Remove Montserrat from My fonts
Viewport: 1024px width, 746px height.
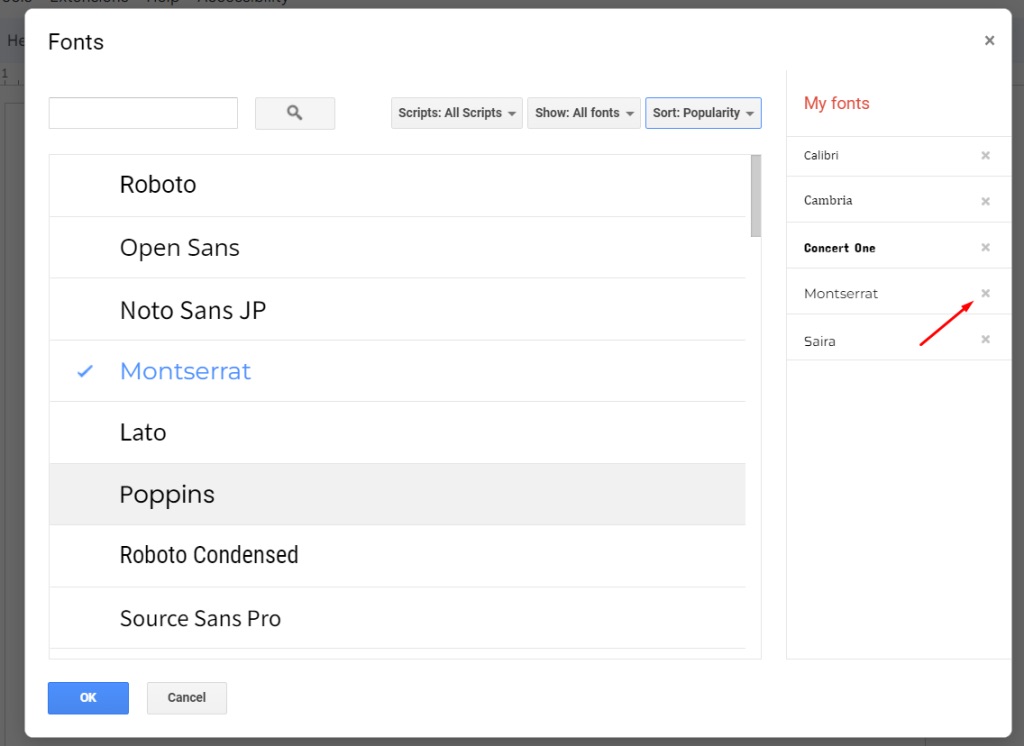click(985, 293)
